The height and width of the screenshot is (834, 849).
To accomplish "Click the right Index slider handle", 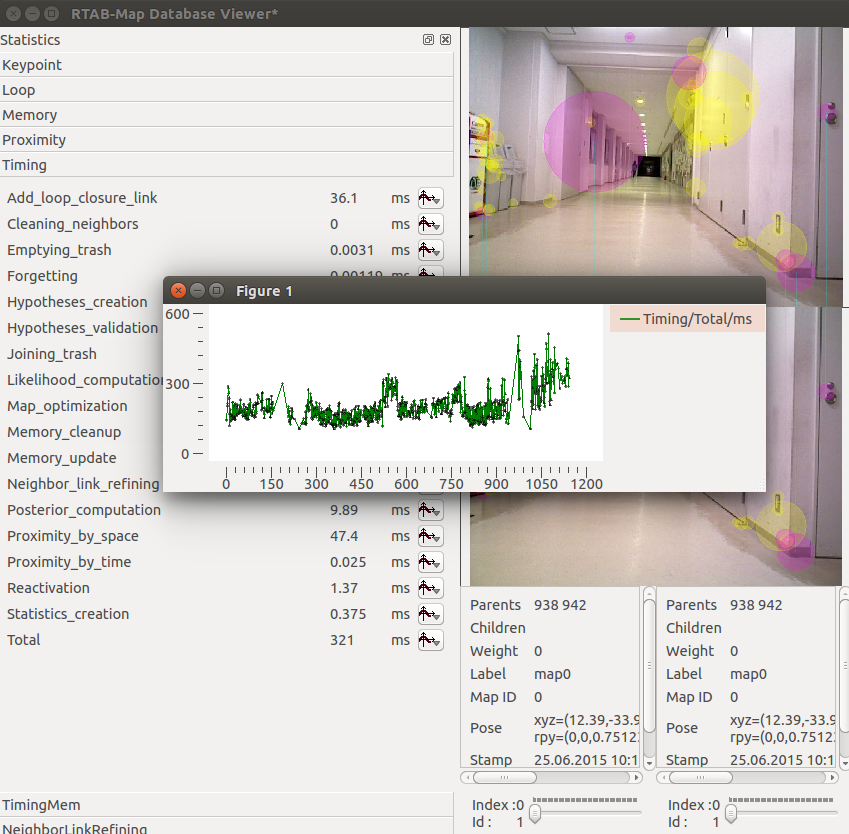I will coord(732,814).
